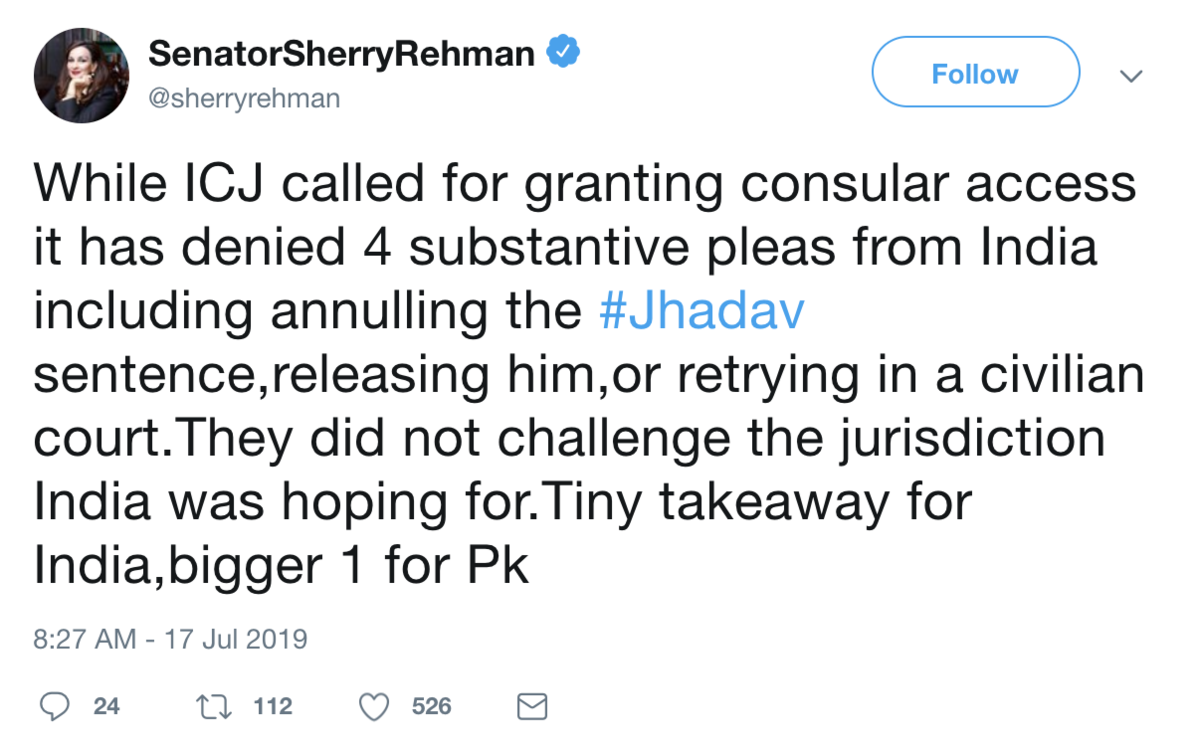Click the '17 Jul 2019' date text
Image resolution: width=1200 pixels, height=756 pixels.
[x=236, y=639]
